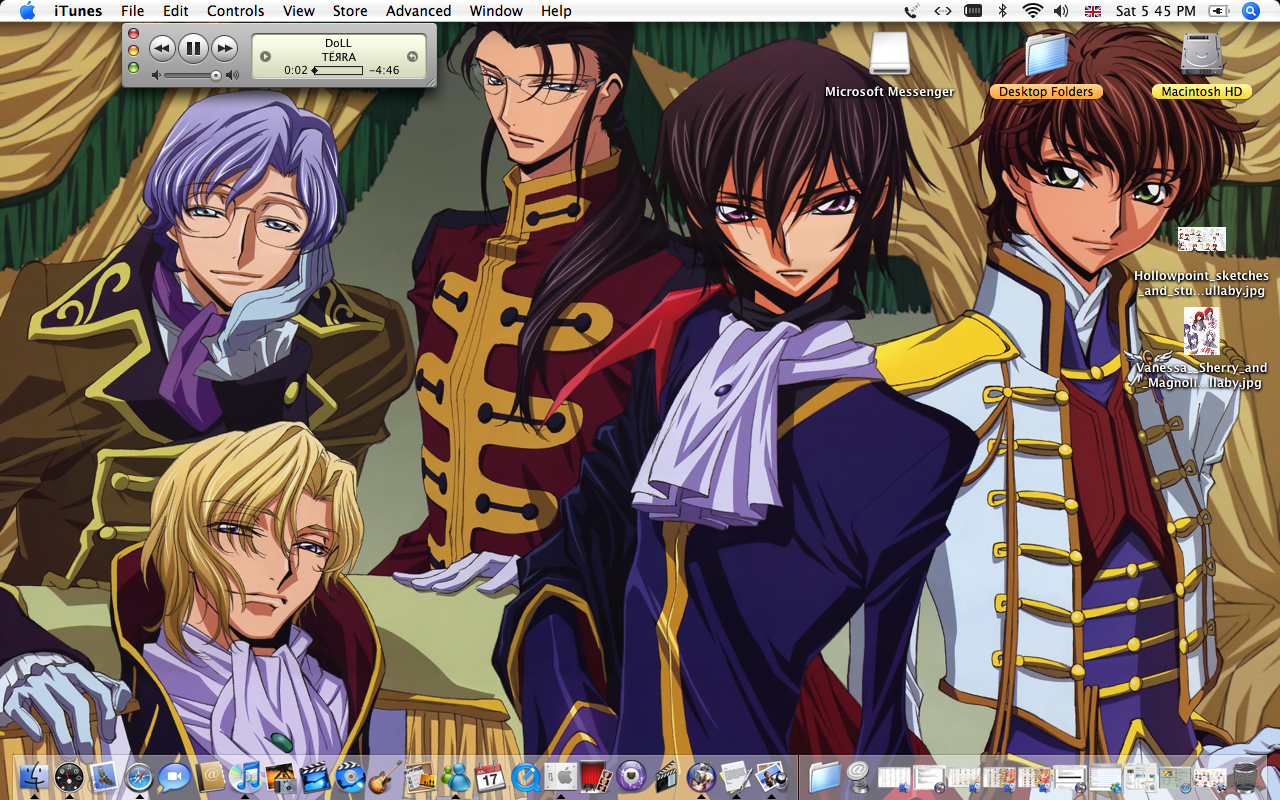The height and width of the screenshot is (800, 1280).
Task: Click the iTunes icon in the Dock
Action: point(245,776)
